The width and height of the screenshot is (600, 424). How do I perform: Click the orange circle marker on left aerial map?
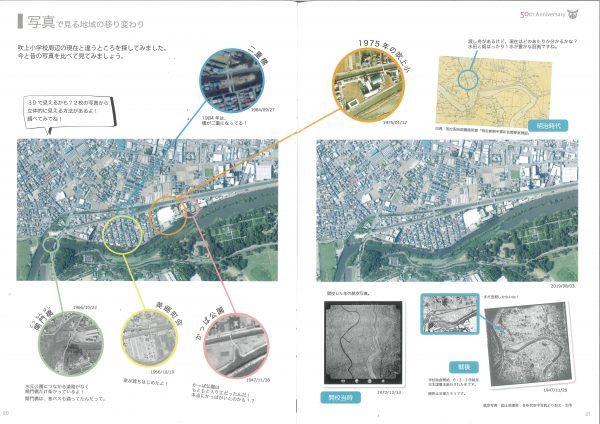(x=167, y=218)
